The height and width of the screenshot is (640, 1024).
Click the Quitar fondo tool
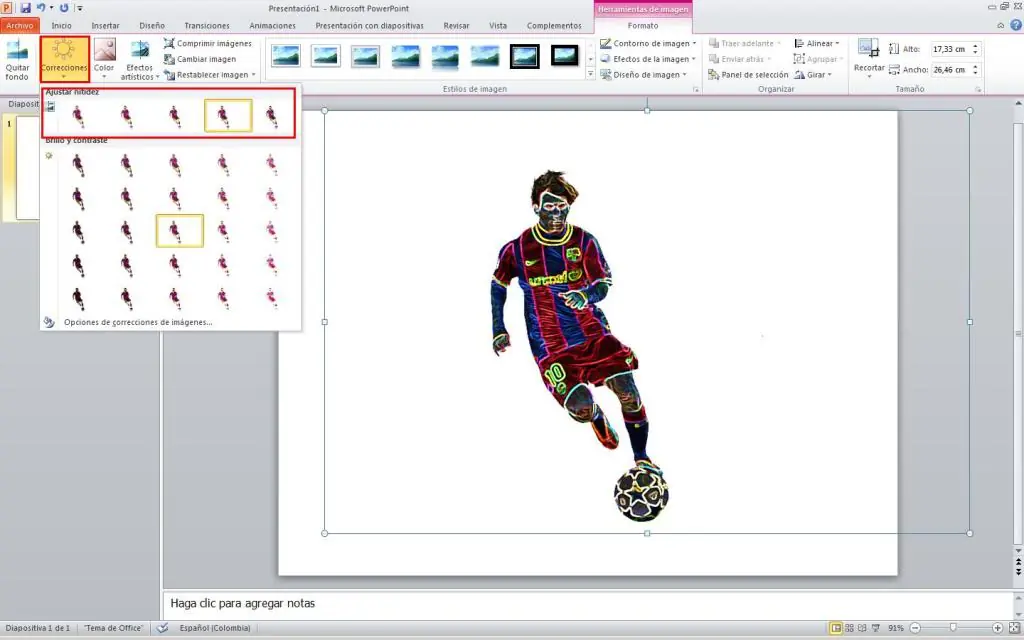(x=17, y=59)
